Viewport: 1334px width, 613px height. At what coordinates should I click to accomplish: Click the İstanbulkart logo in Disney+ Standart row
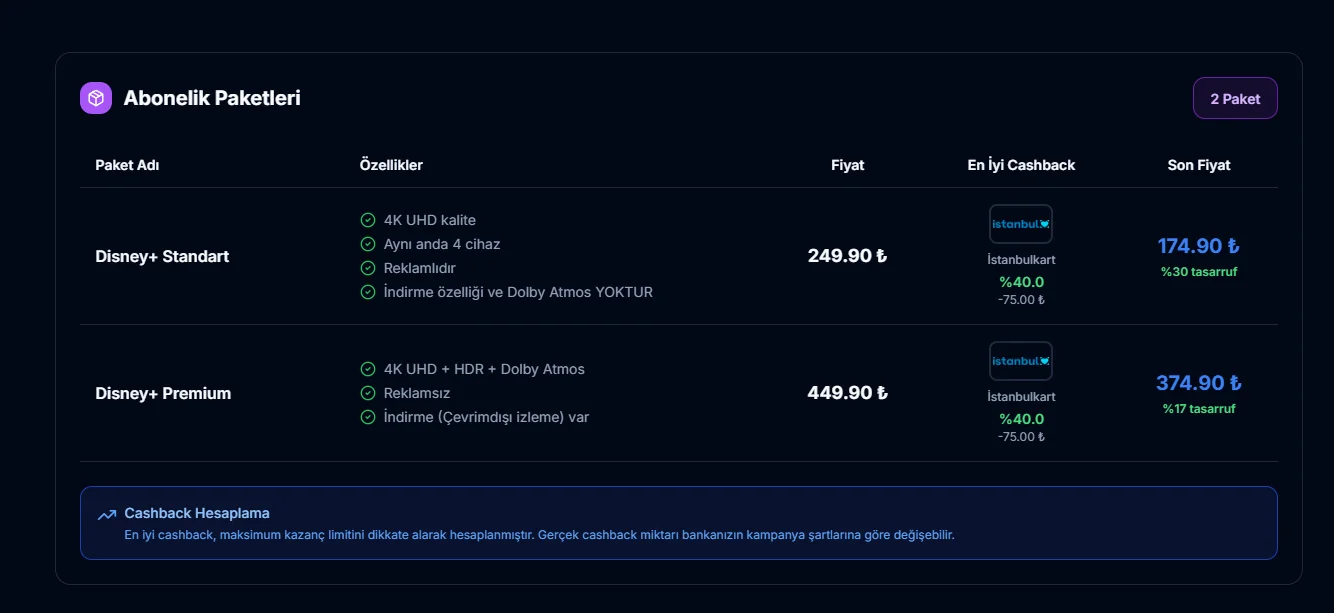(x=1020, y=224)
